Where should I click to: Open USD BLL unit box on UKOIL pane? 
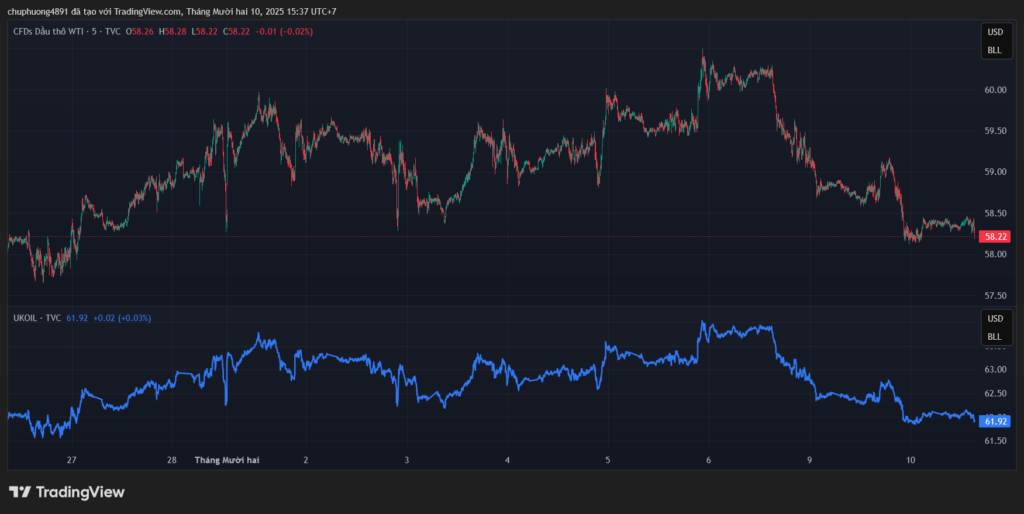tap(994, 327)
